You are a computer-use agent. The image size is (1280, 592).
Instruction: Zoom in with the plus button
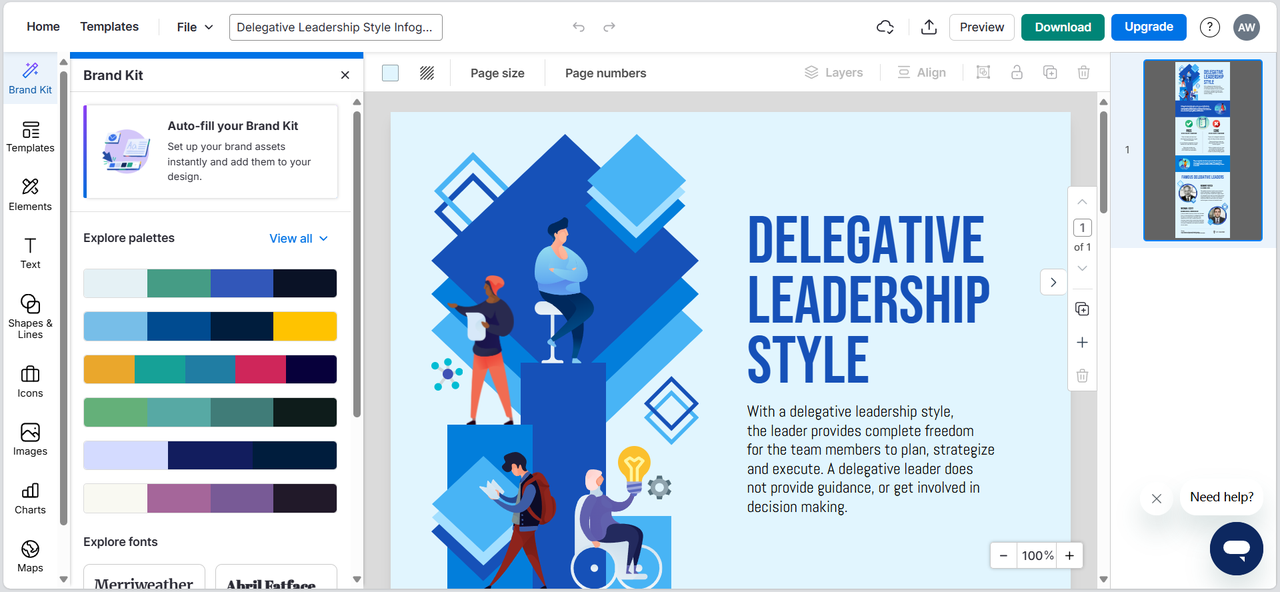(1069, 556)
